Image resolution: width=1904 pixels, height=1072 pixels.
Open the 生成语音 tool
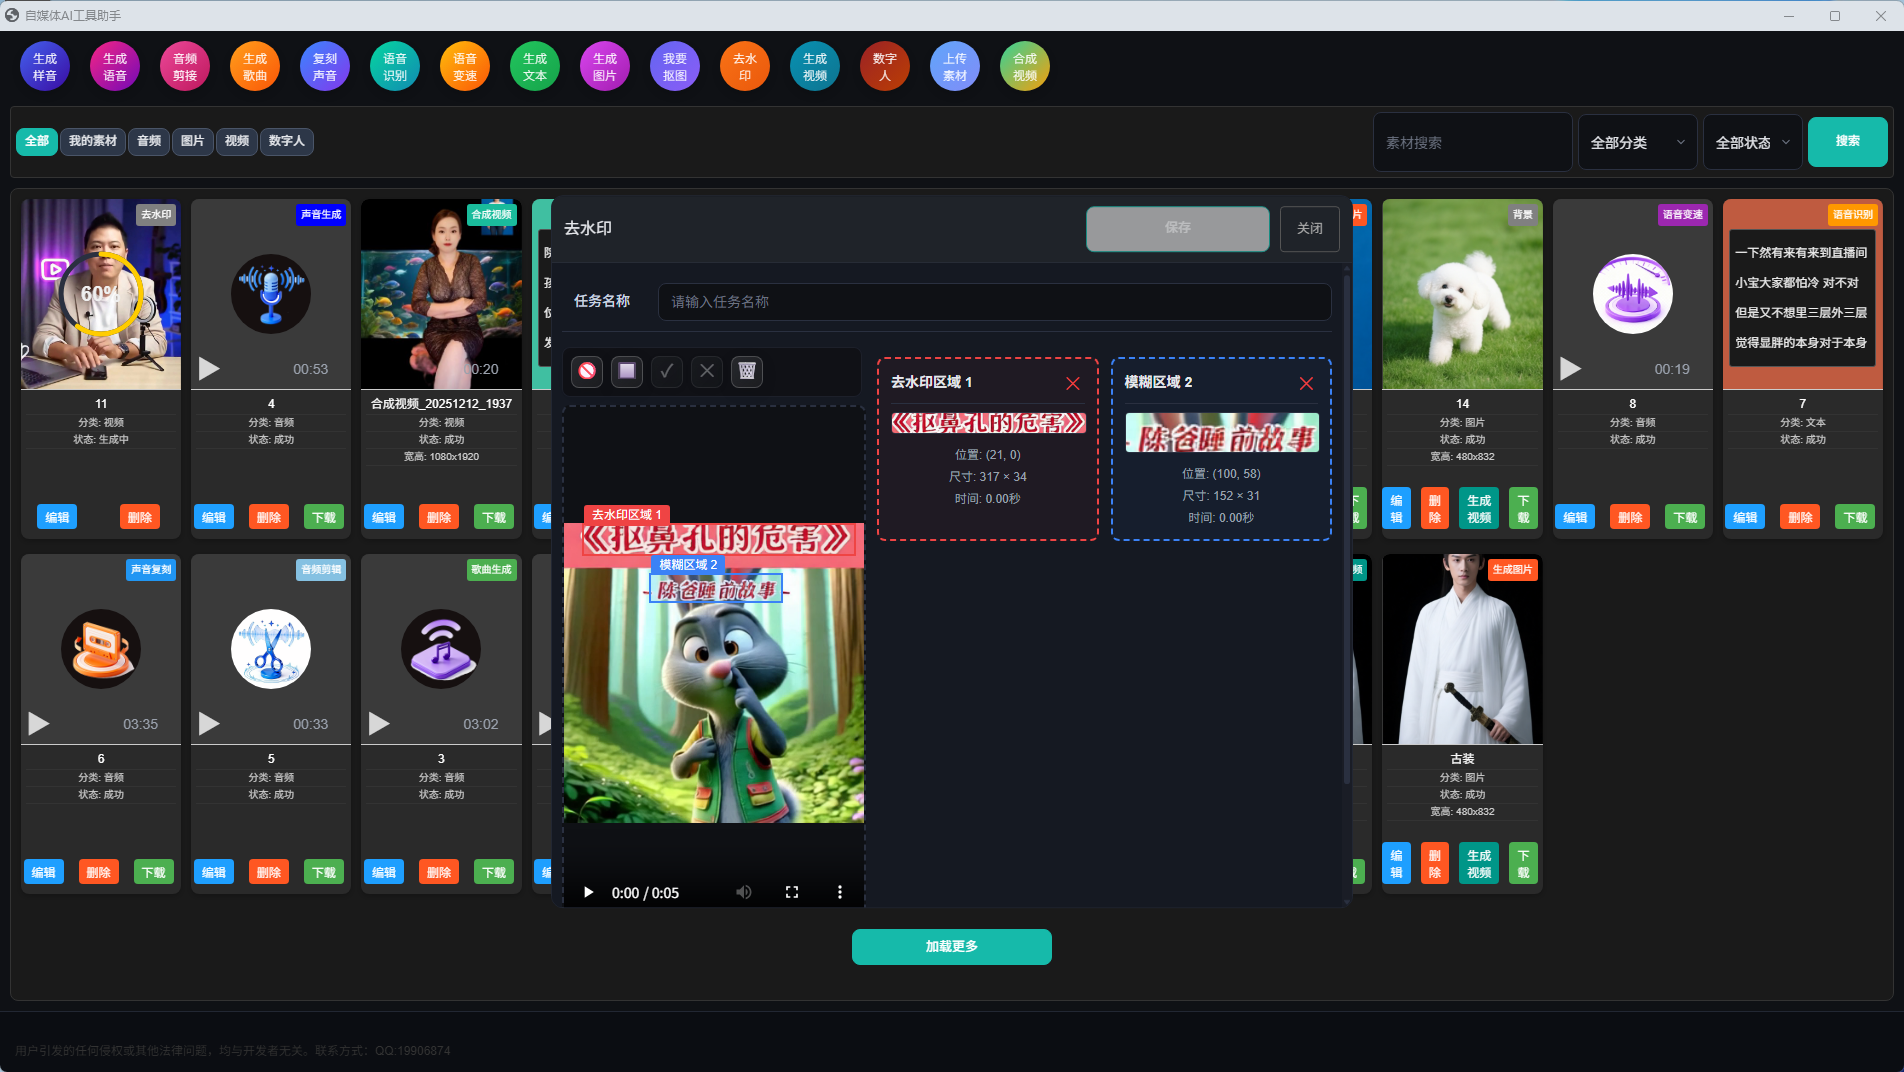[x=115, y=67]
